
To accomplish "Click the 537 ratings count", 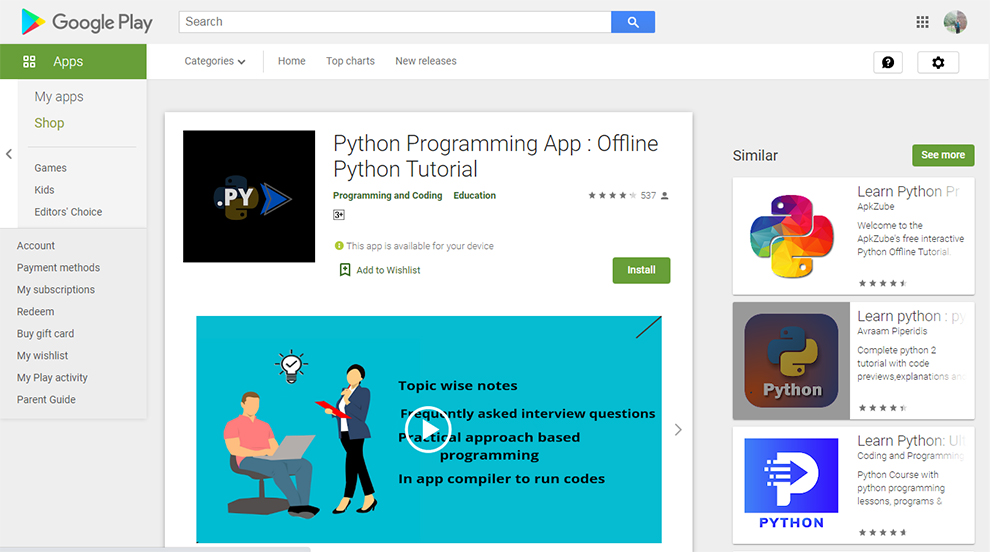I will 648,196.
